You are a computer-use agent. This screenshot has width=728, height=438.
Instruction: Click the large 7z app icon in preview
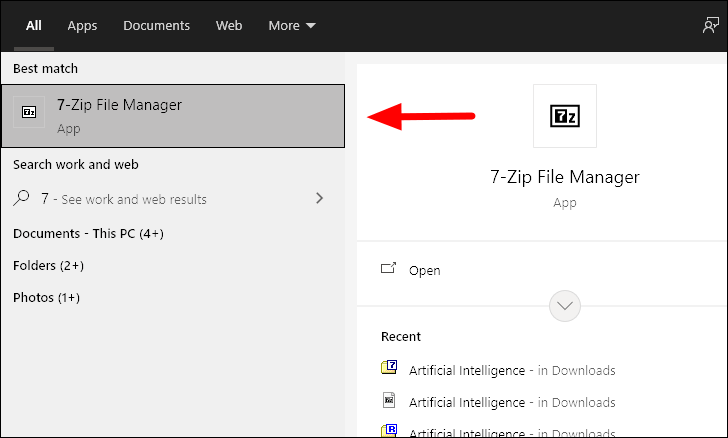click(565, 116)
